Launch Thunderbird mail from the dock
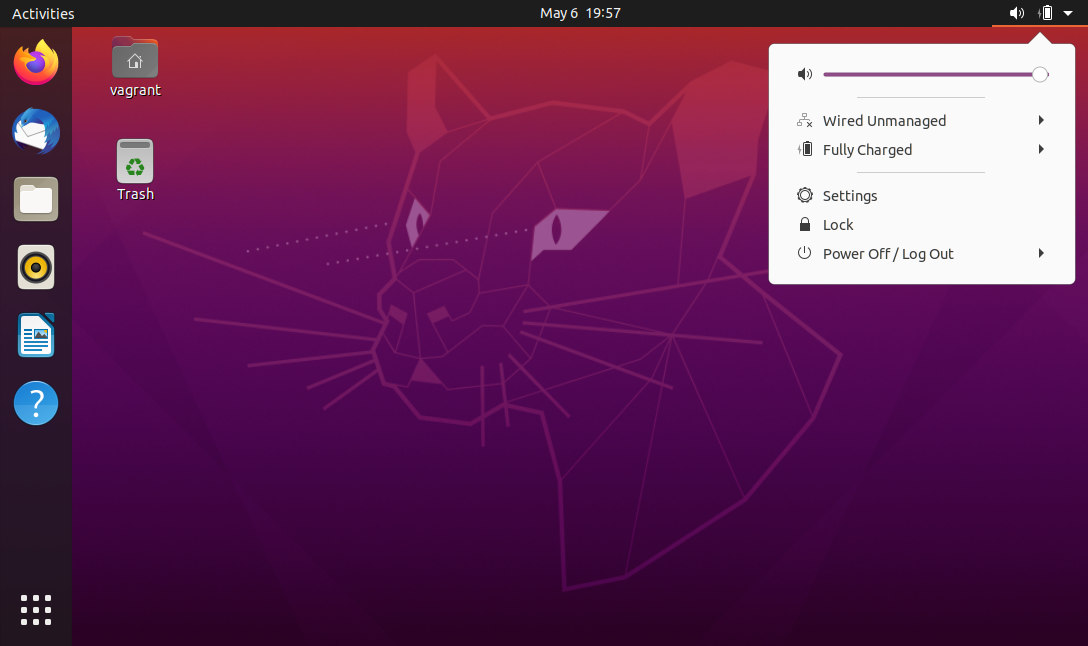This screenshot has height=646, width=1088. tap(36, 131)
